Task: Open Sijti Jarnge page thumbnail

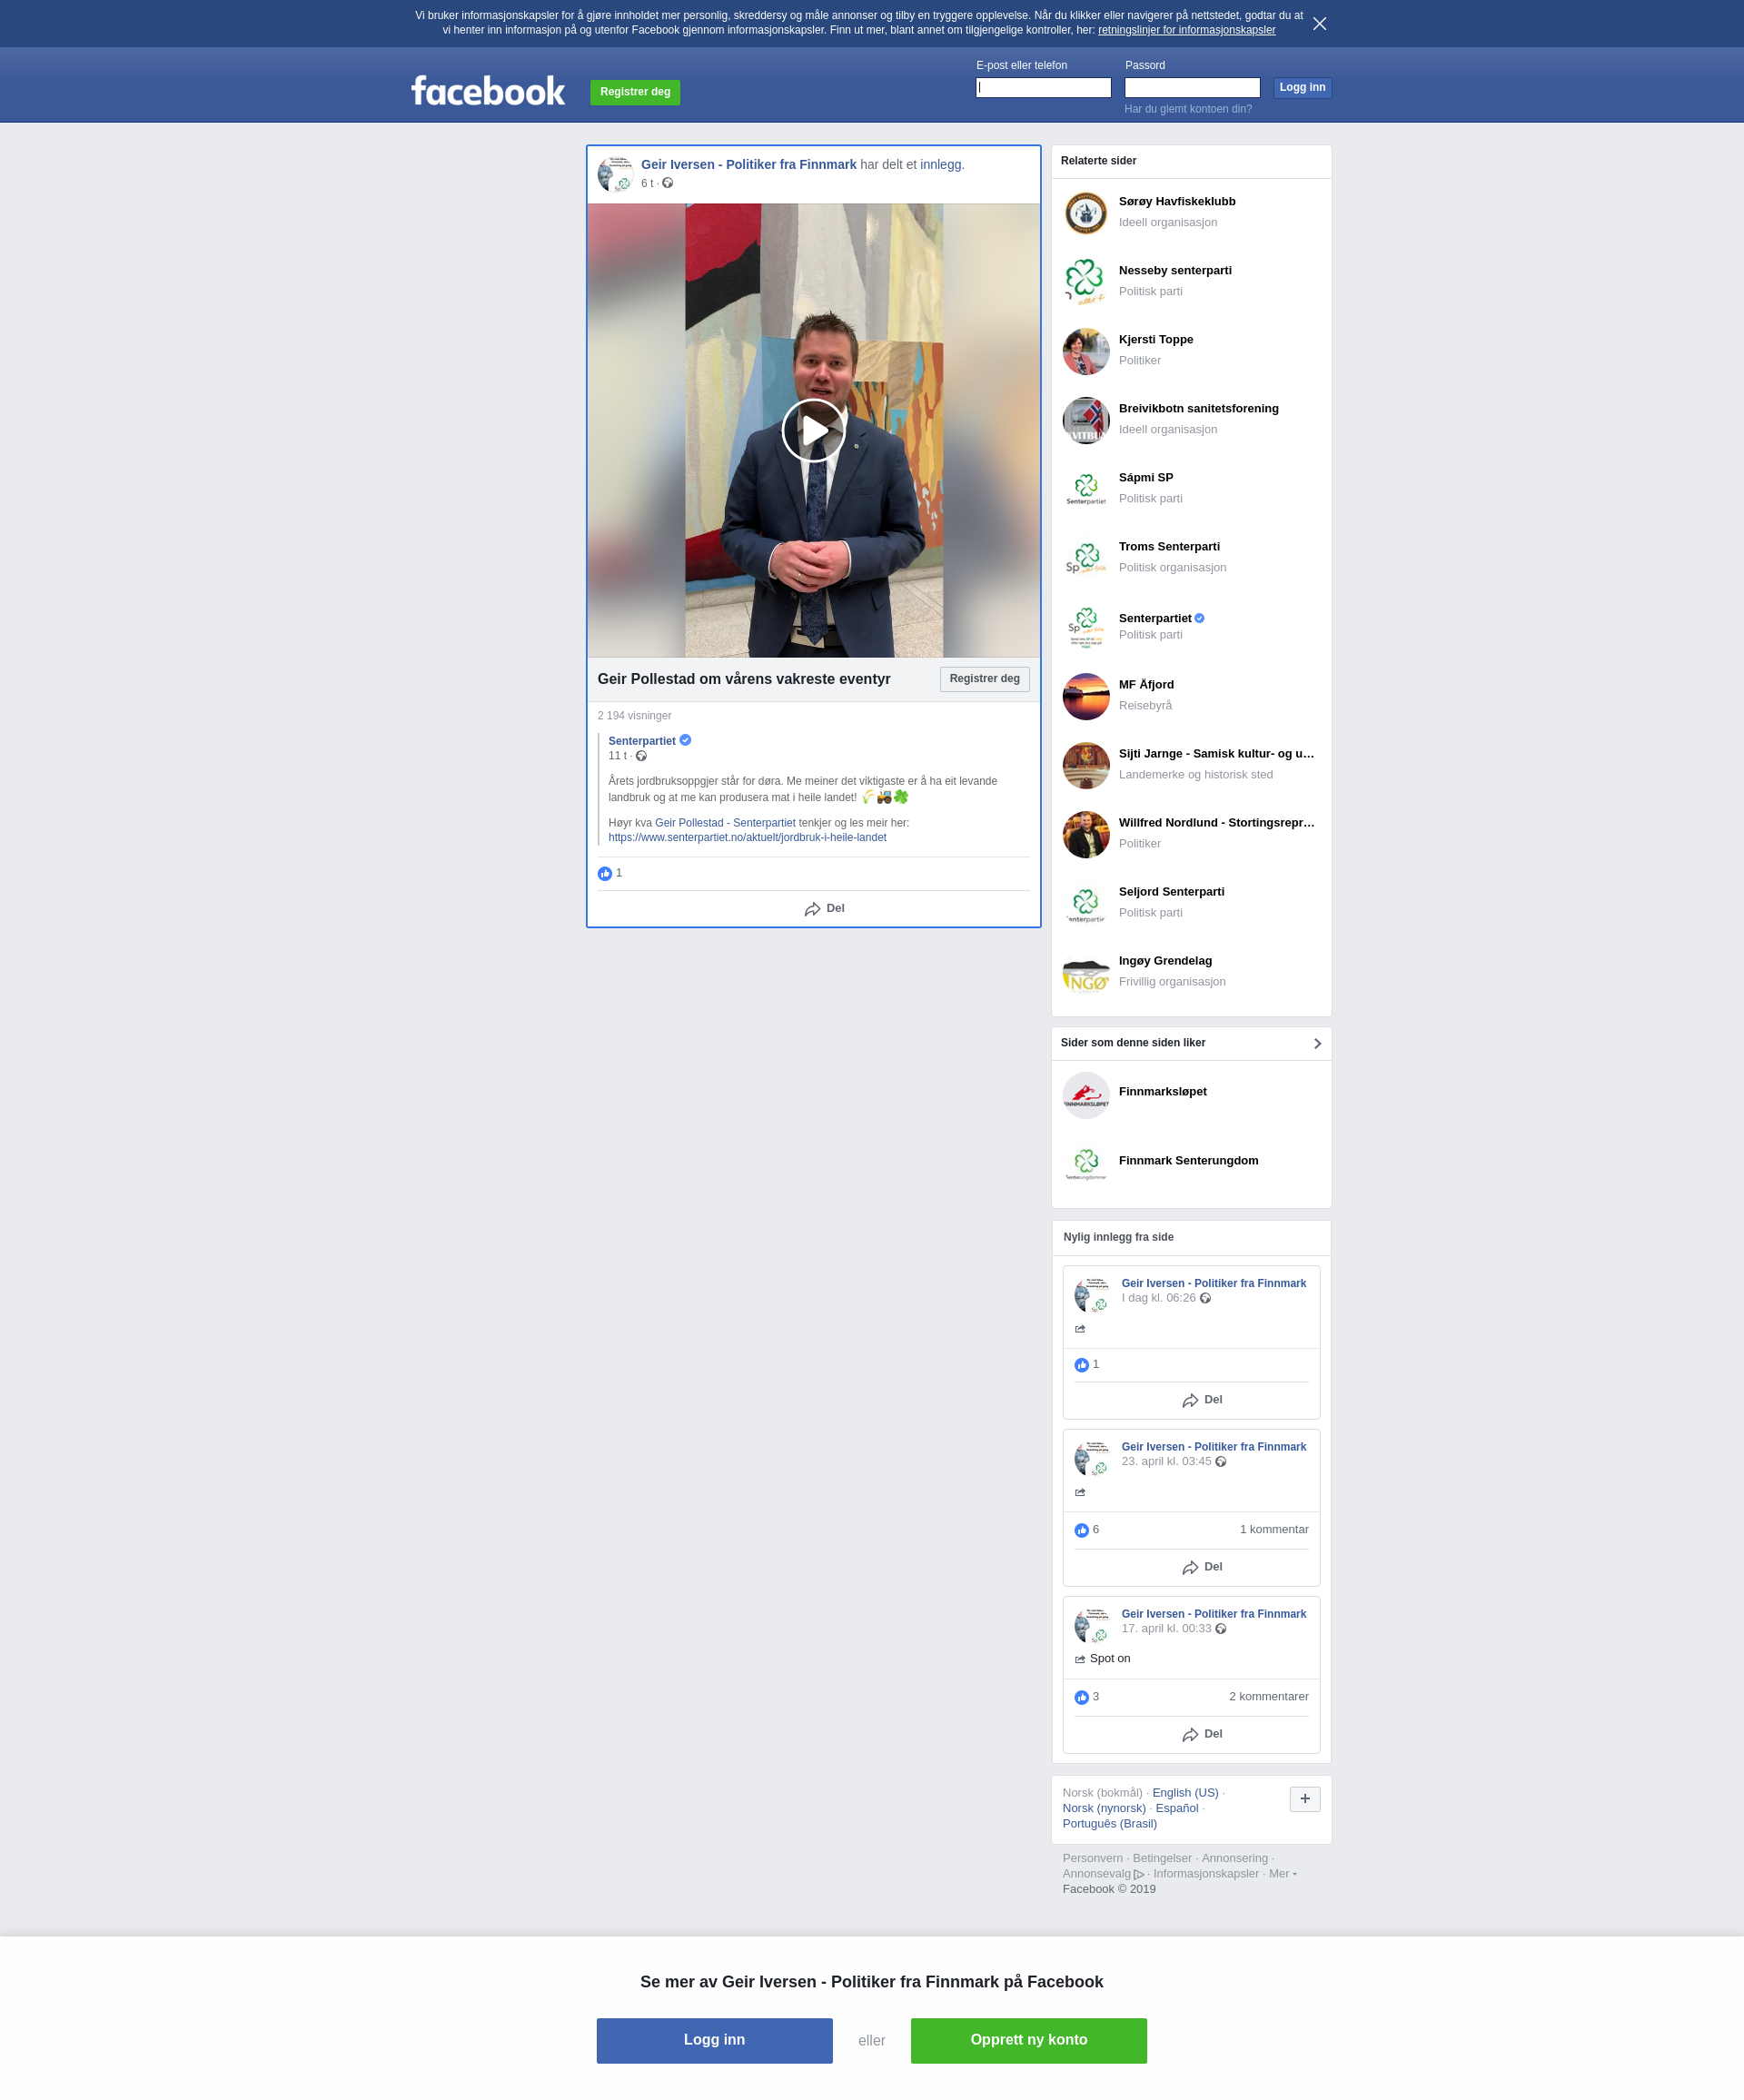Action: (x=1086, y=765)
